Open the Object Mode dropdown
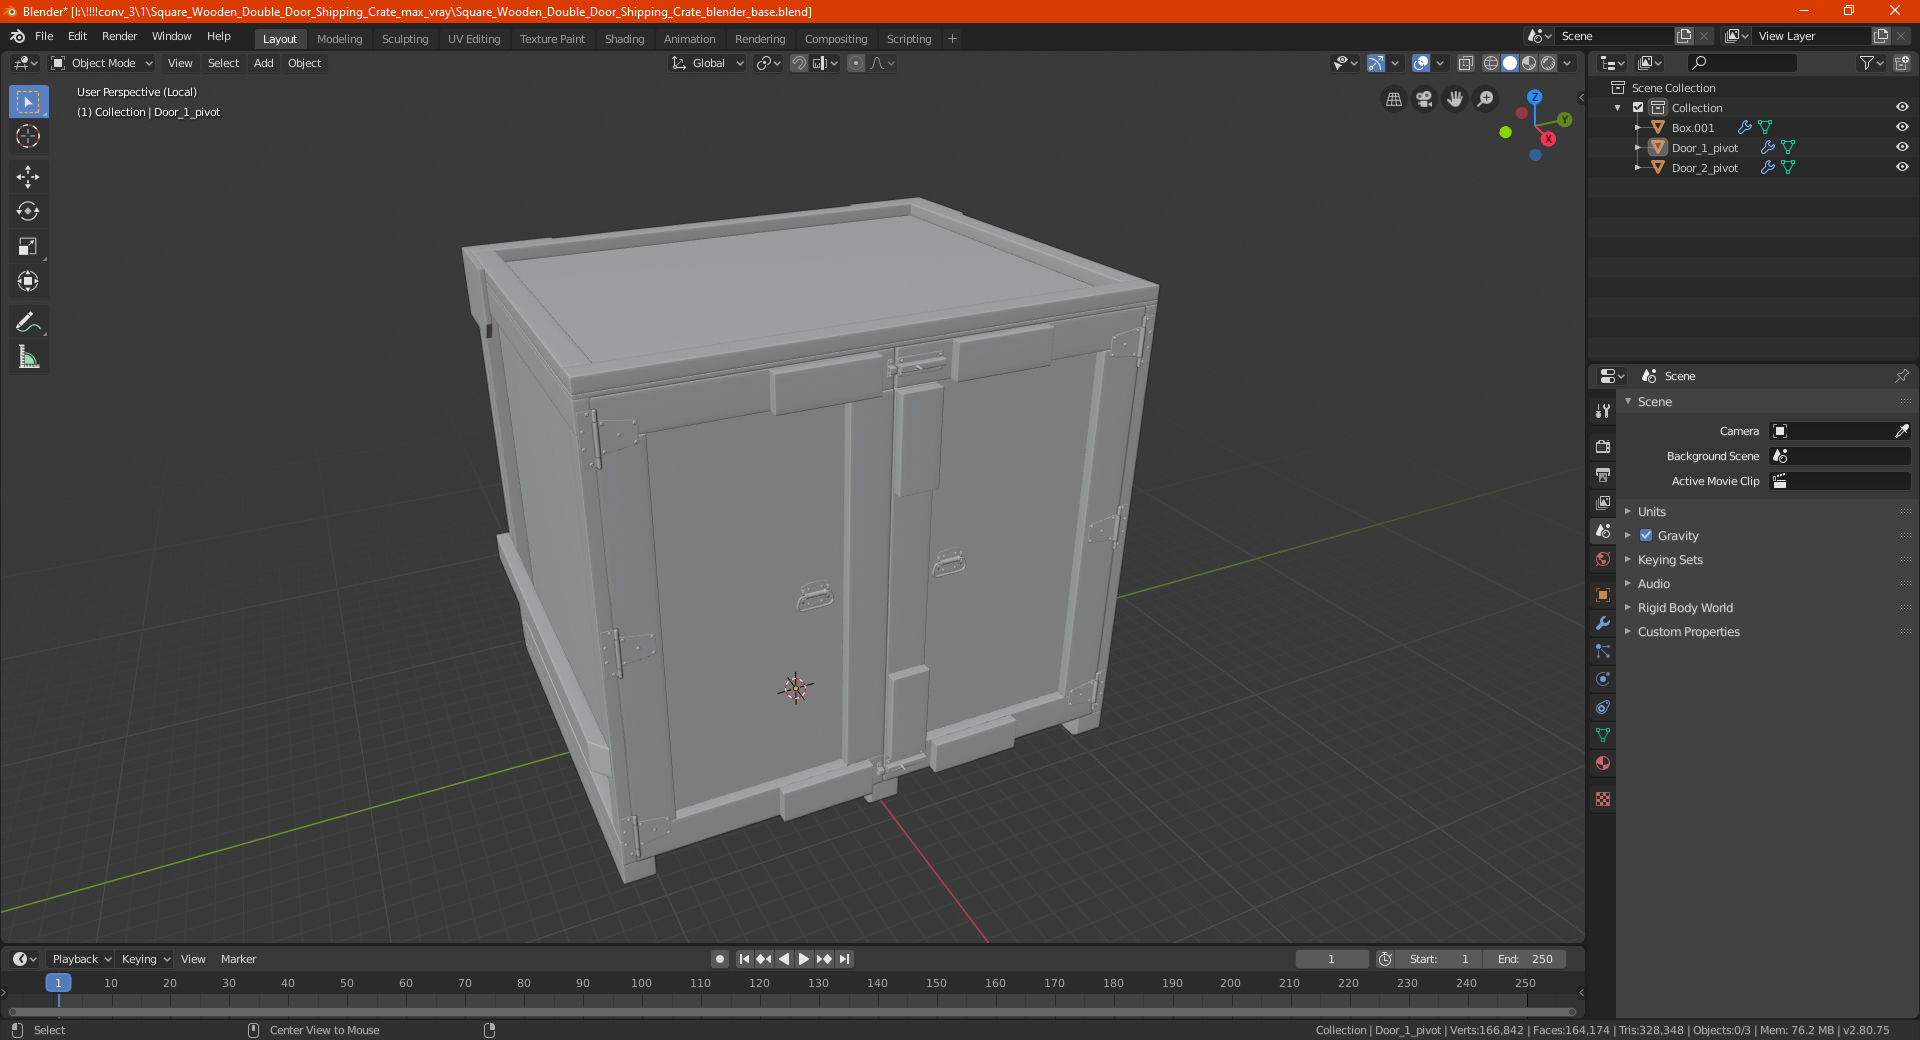 [102, 63]
